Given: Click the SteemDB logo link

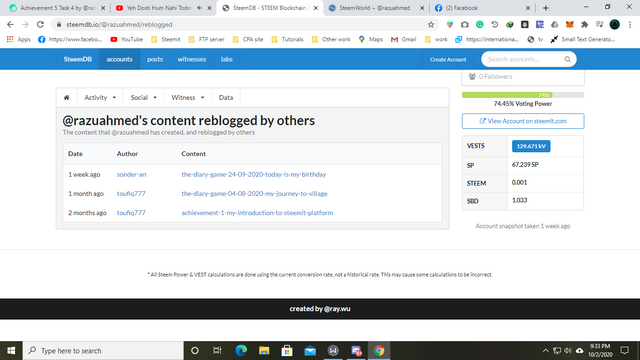Looking at the screenshot, I should click(x=78, y=59).
